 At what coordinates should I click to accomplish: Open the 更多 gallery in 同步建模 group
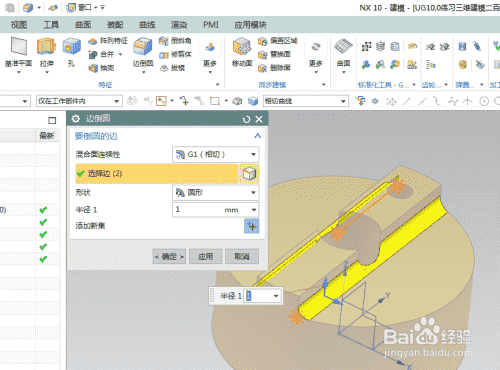316,54
